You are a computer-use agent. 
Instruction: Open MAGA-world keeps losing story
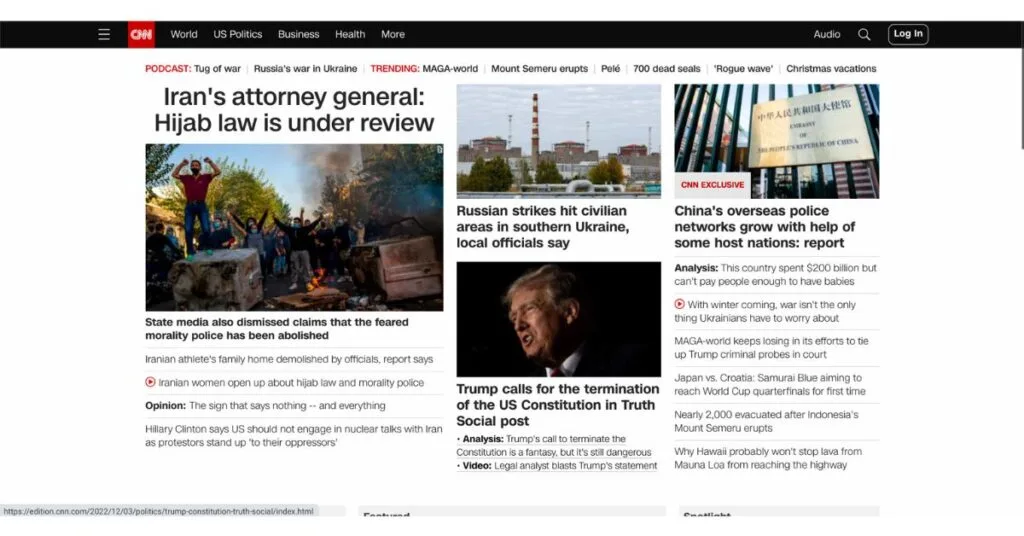click(771, 347)
